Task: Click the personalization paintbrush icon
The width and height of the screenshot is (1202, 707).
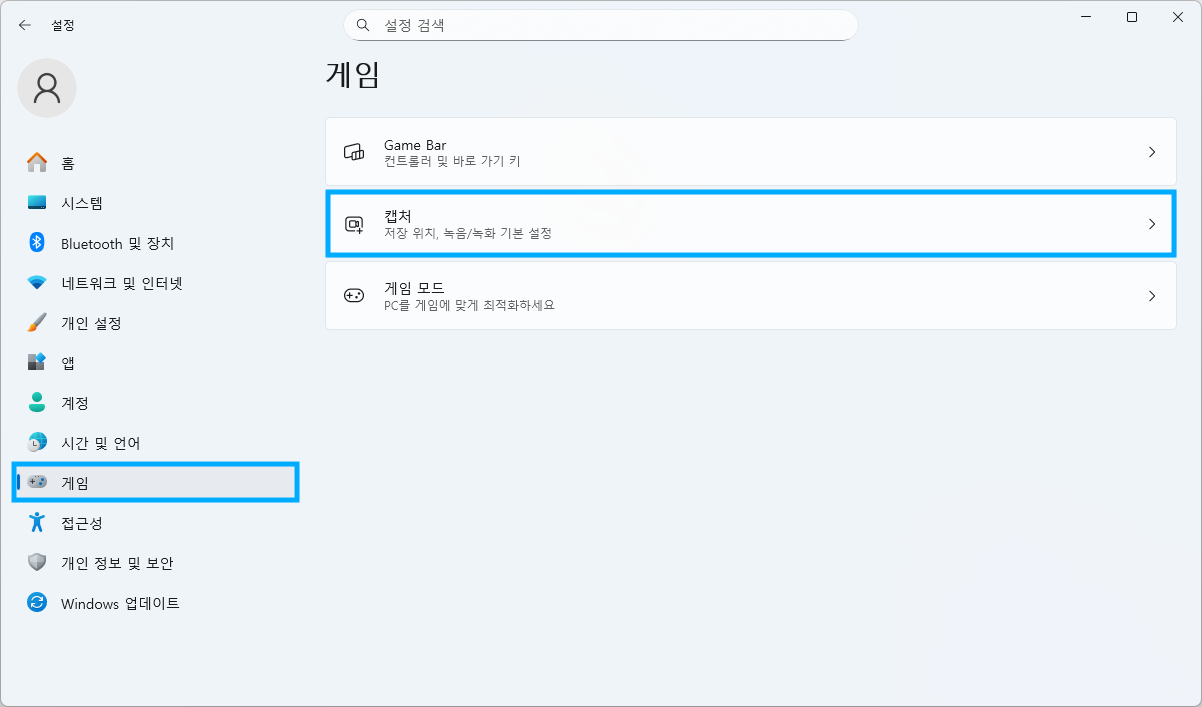Action: [x=37, y=323]
